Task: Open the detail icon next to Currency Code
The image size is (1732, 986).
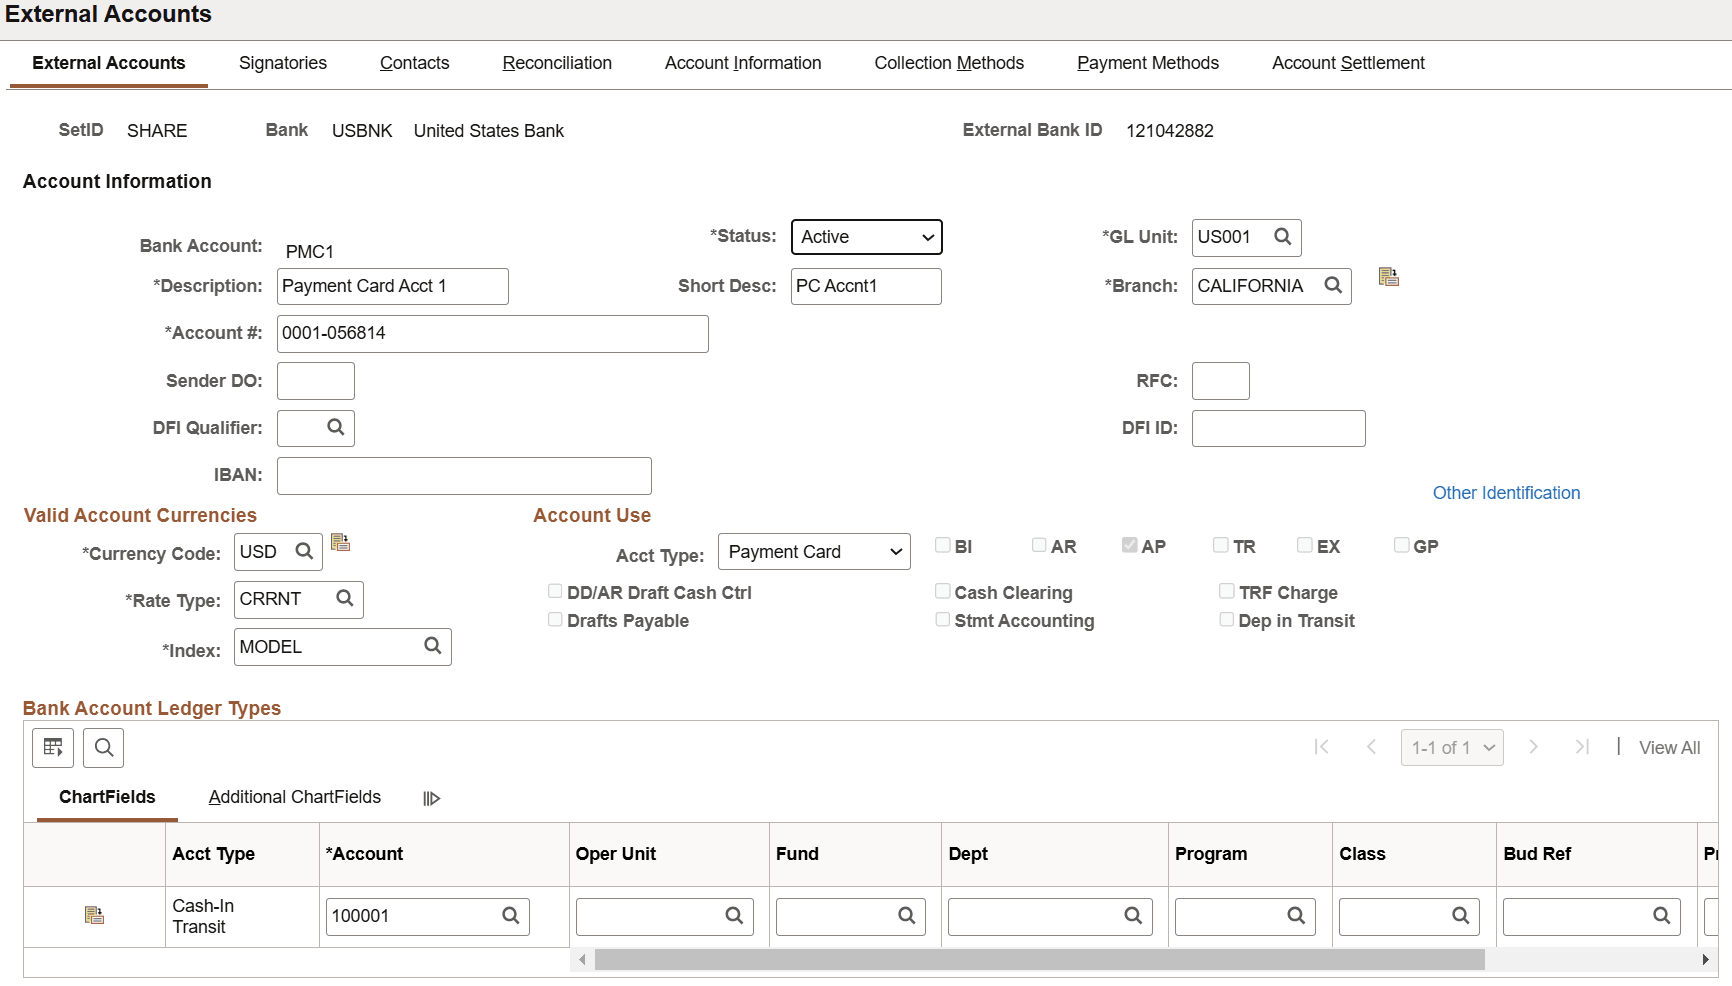Action: tap(340, 542)
